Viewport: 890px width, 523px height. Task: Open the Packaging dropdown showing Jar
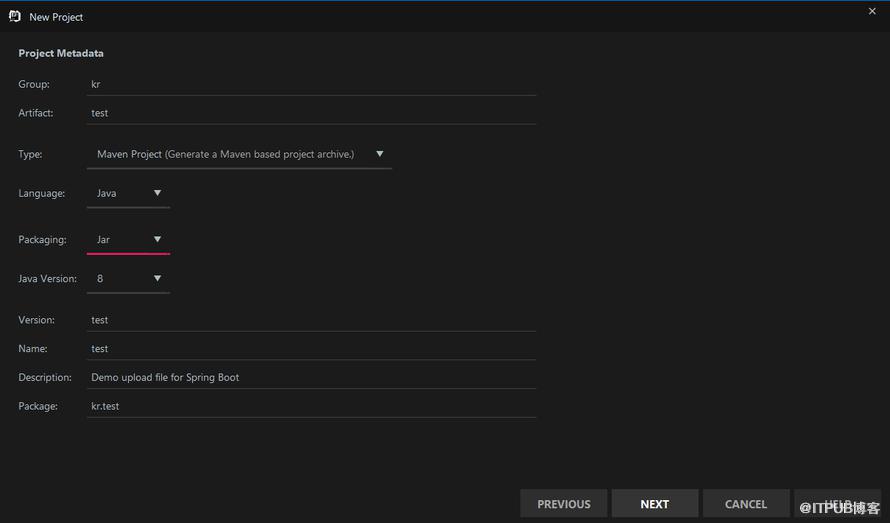tap(128, 240)
